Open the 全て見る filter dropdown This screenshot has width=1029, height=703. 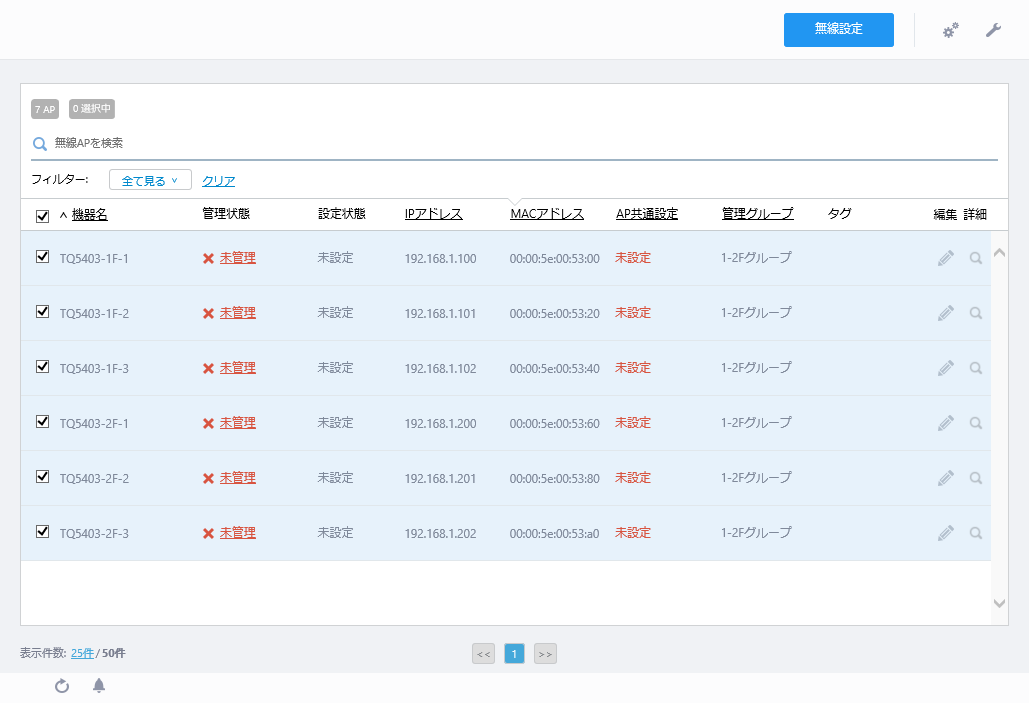pos(150,180)
